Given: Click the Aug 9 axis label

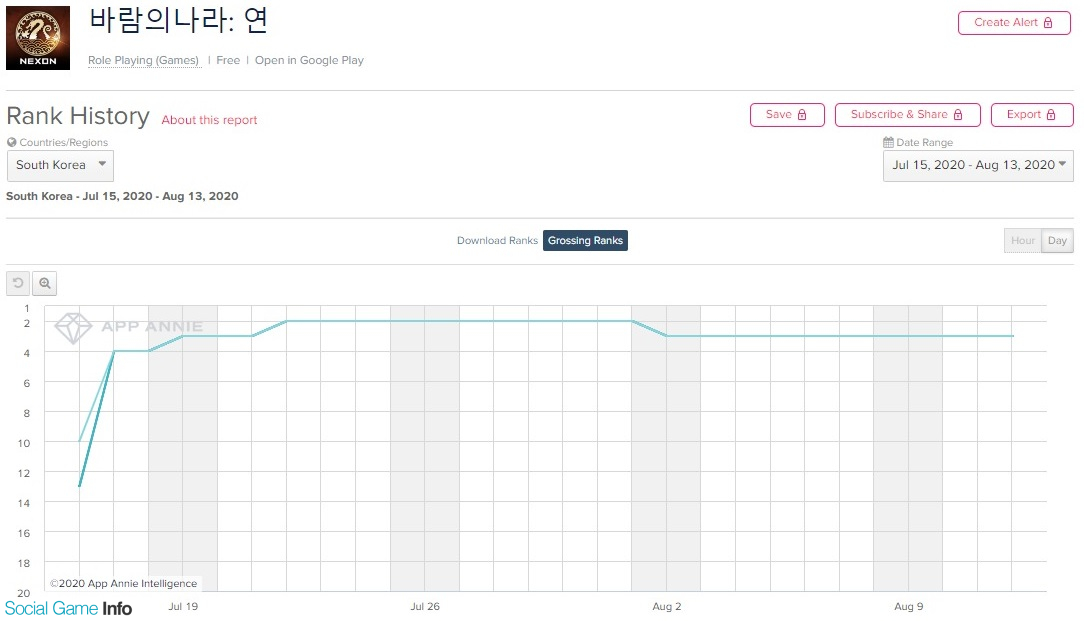Looking at the screenshot, I should click(908, 606).
